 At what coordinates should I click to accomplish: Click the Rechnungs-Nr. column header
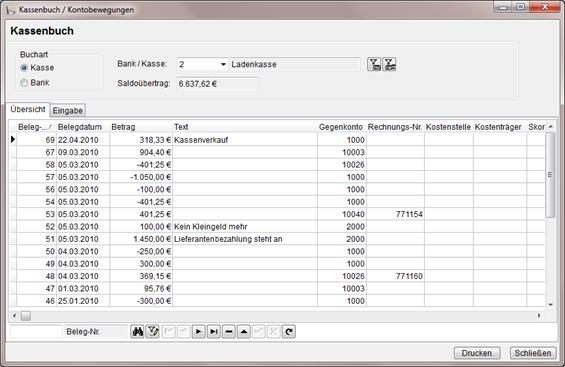[x=395, y=127]
